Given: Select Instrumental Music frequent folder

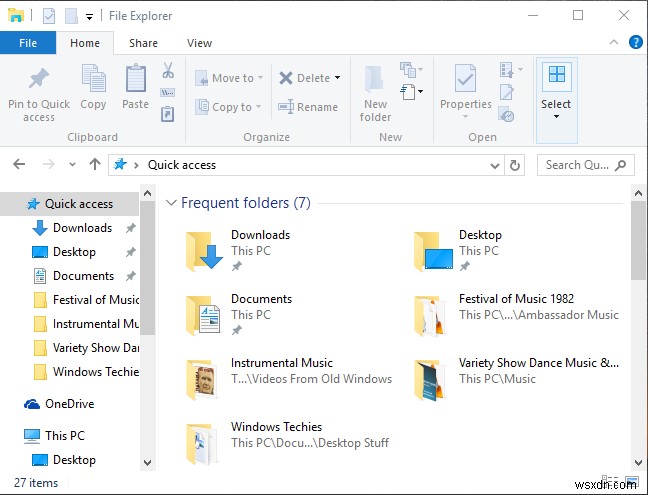Looking at the screenshot, I should coord(288,378).
